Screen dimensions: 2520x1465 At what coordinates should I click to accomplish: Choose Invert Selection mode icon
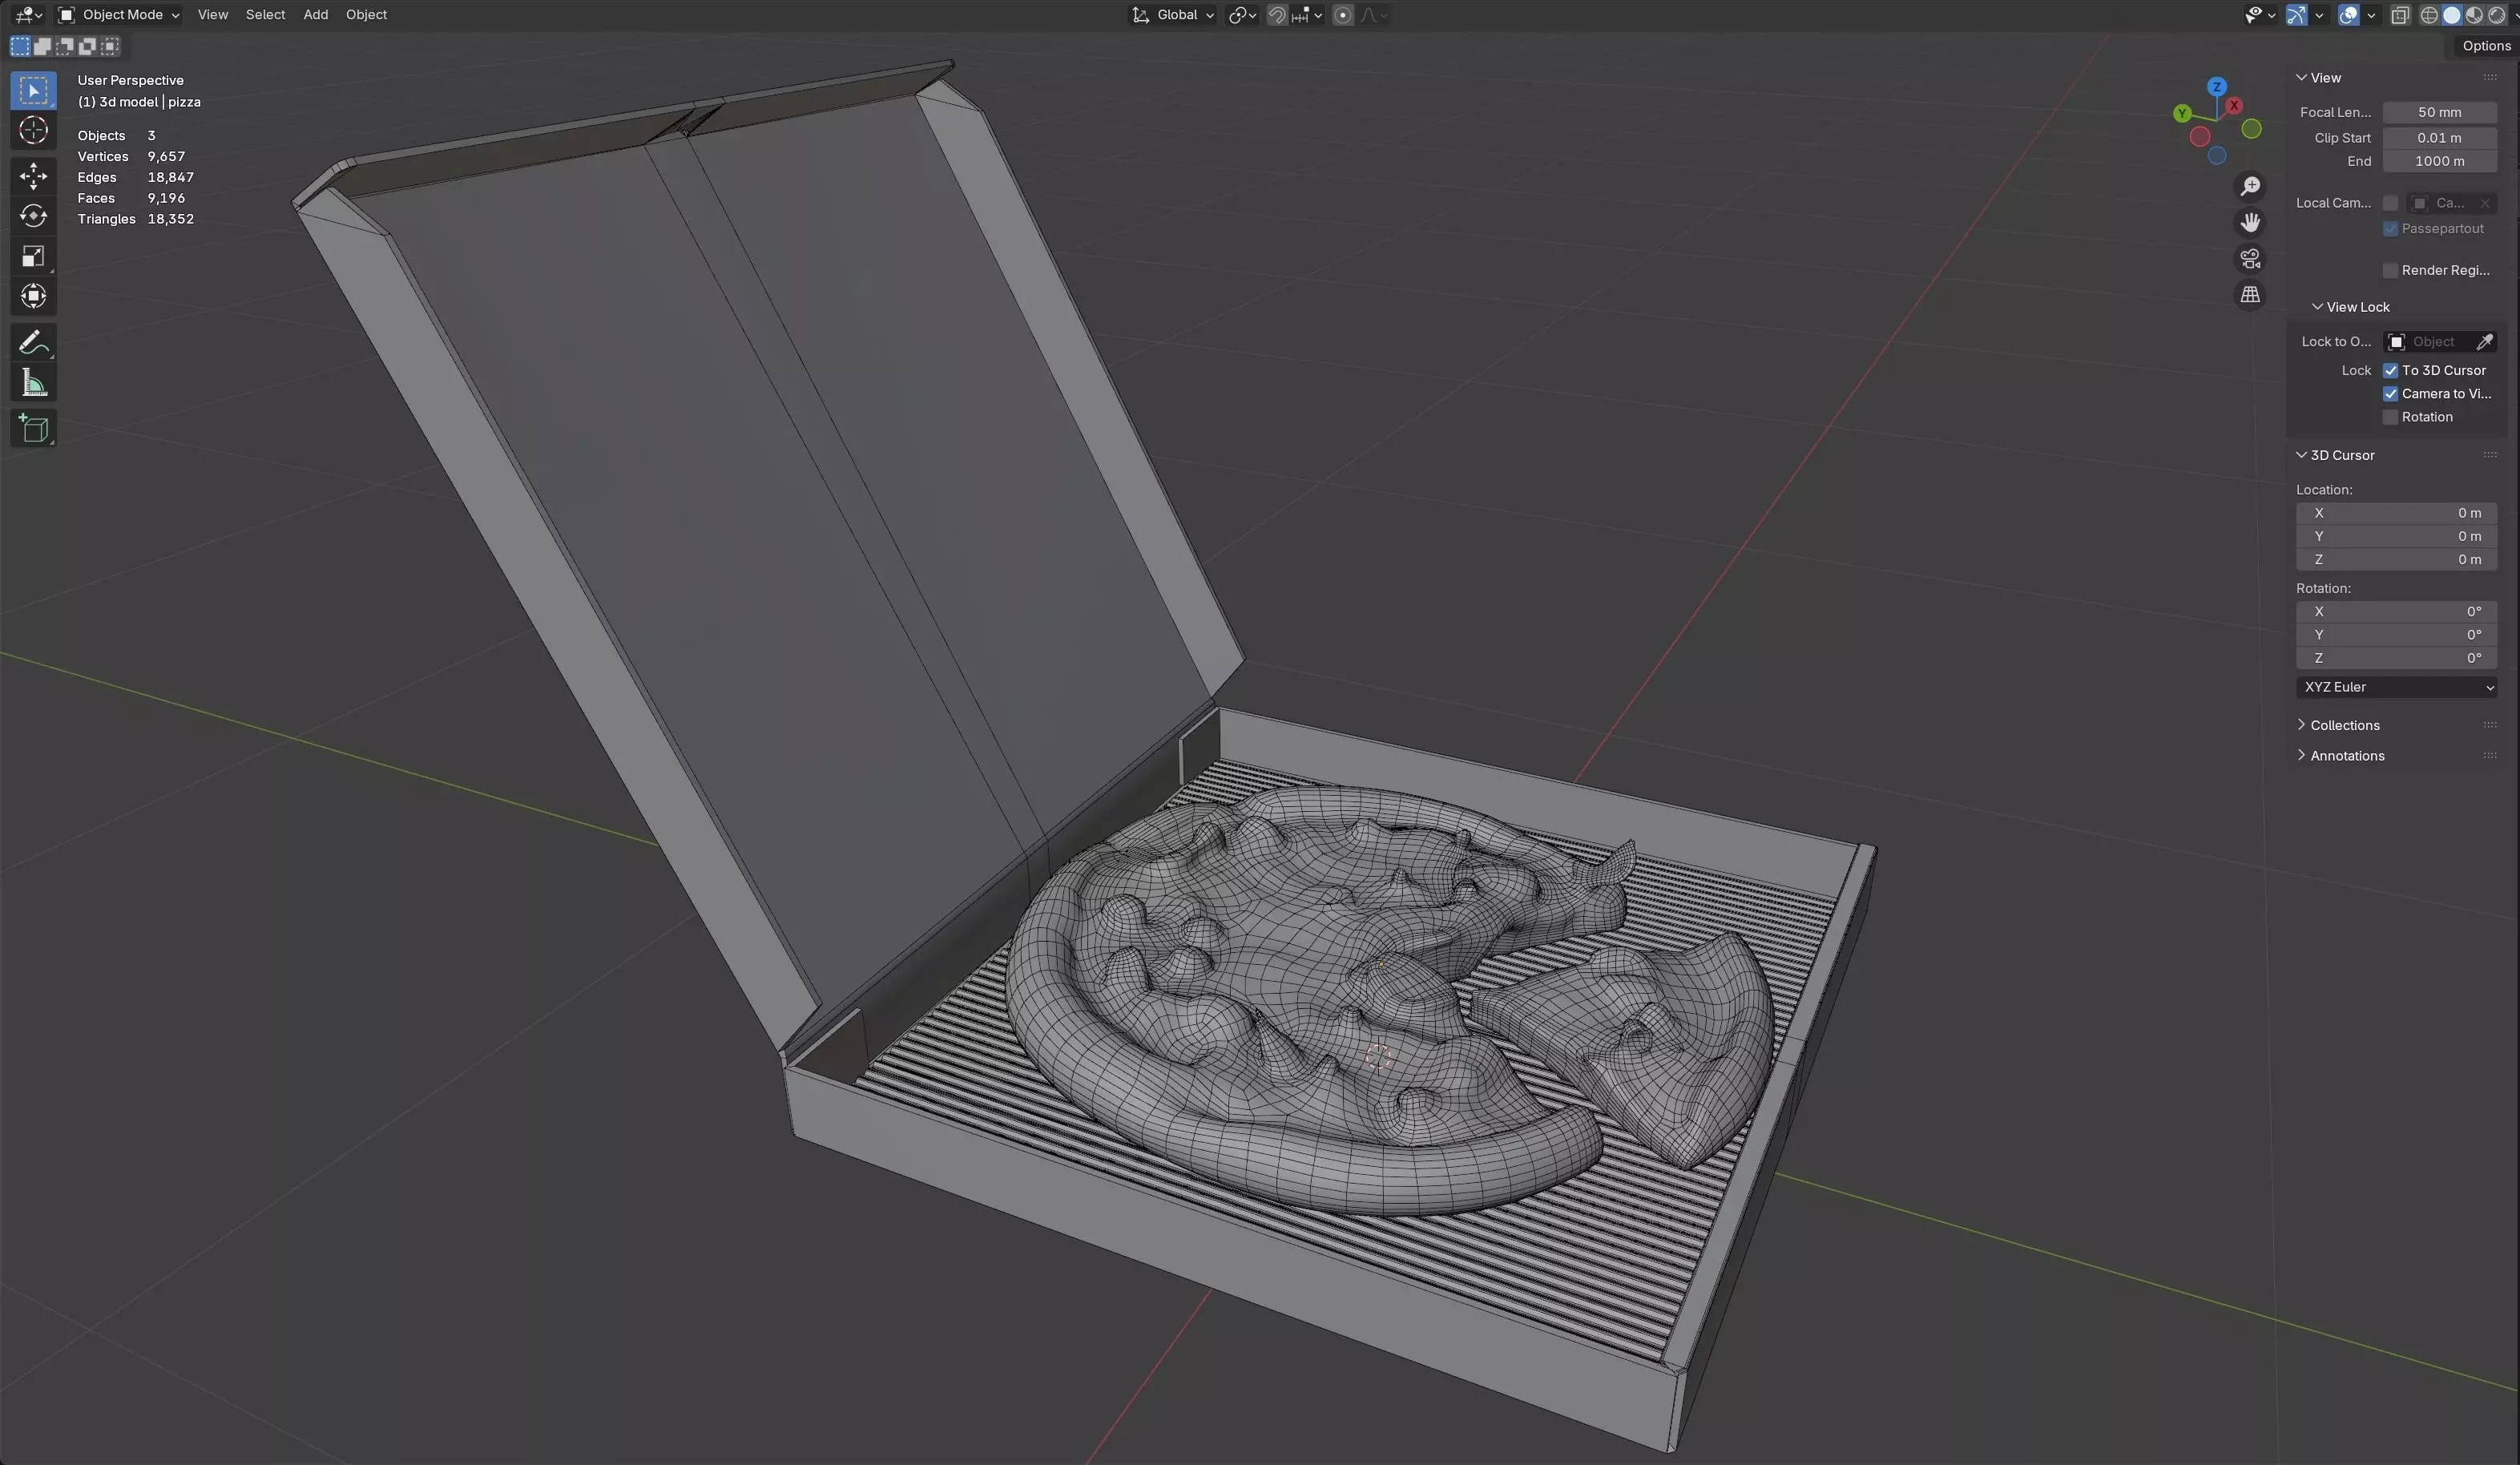tap(88, 46)
